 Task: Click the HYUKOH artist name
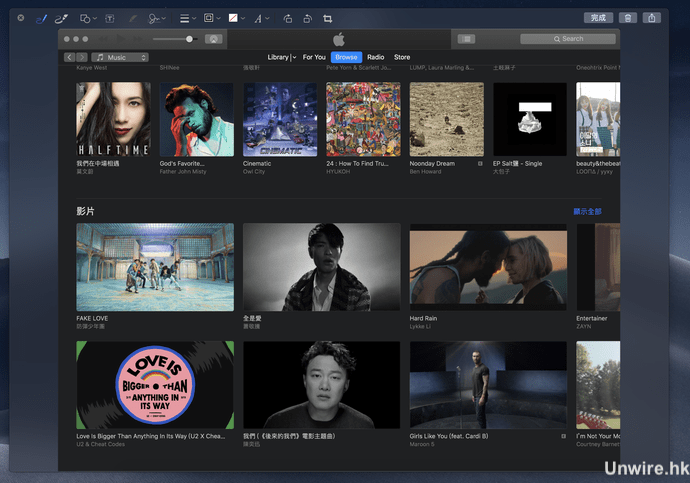[338, 172]
